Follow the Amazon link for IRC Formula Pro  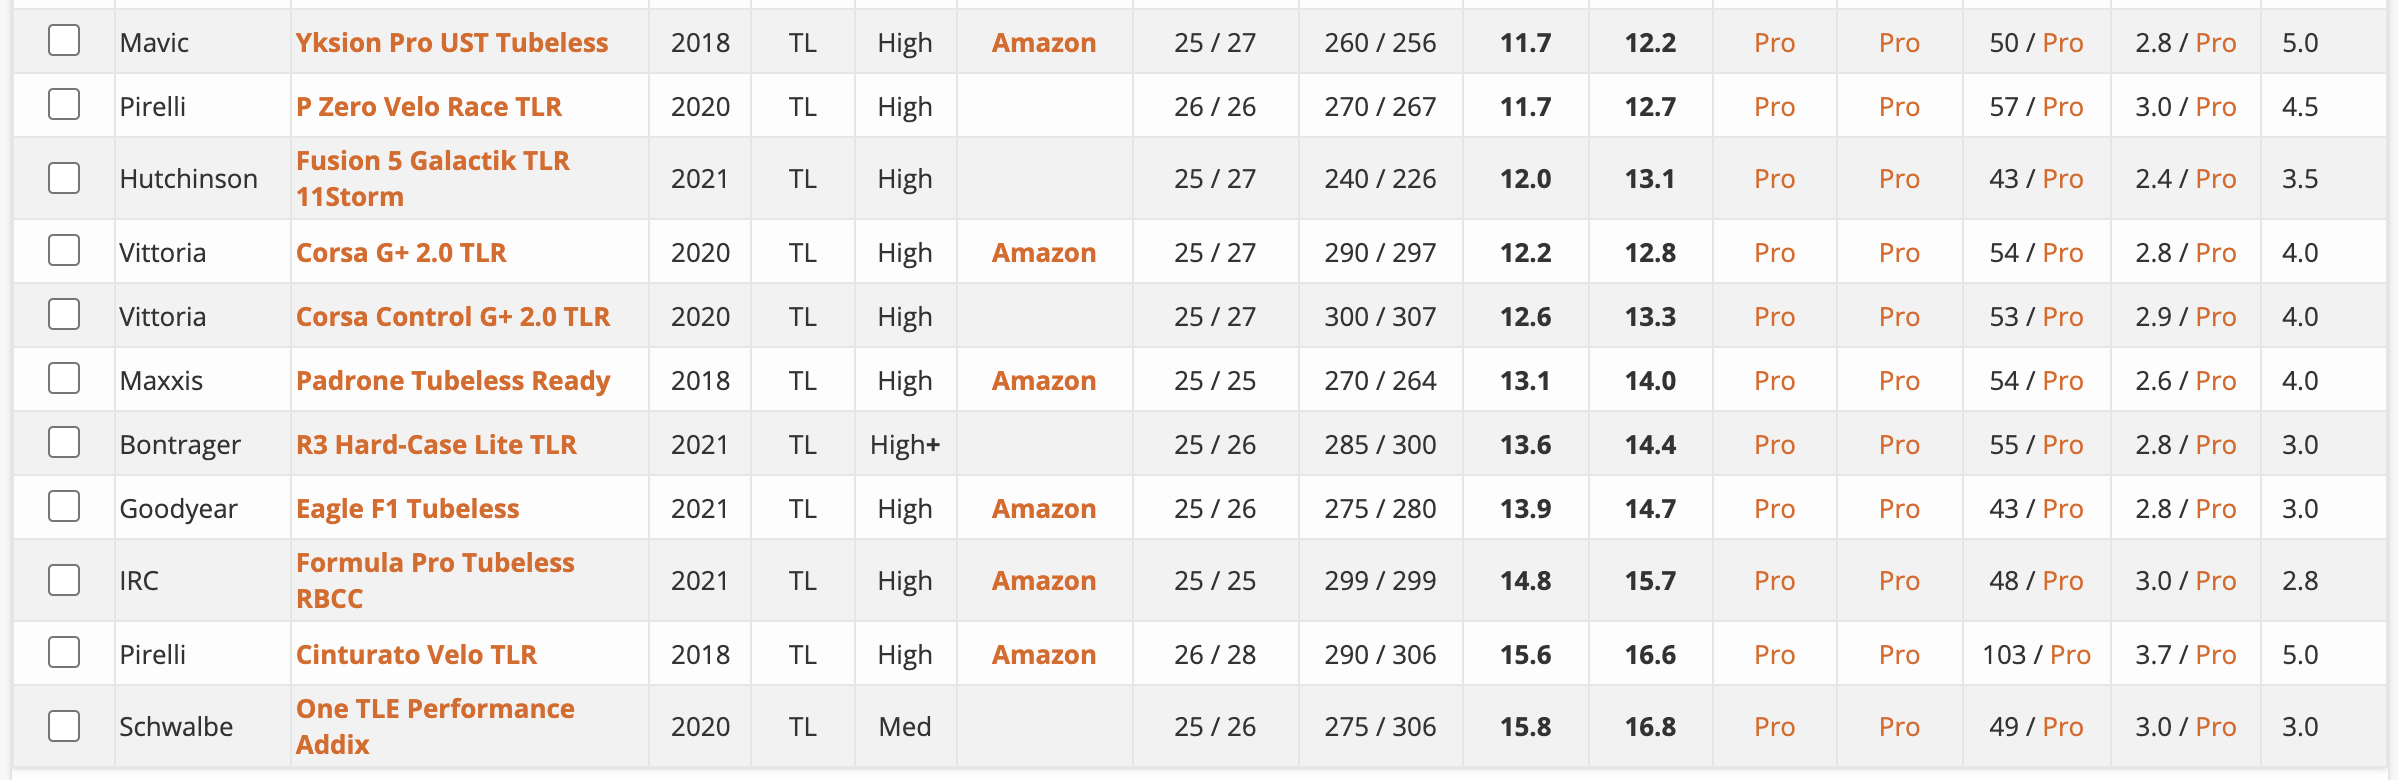coord(1044,580)
